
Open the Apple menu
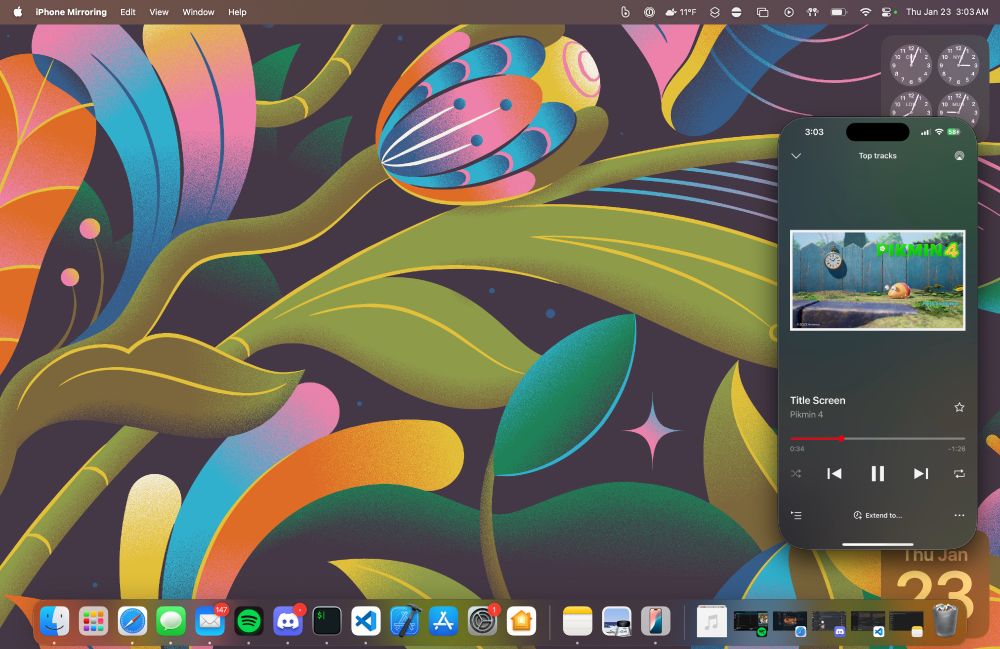pyautogui.click(x=17, y=11)
